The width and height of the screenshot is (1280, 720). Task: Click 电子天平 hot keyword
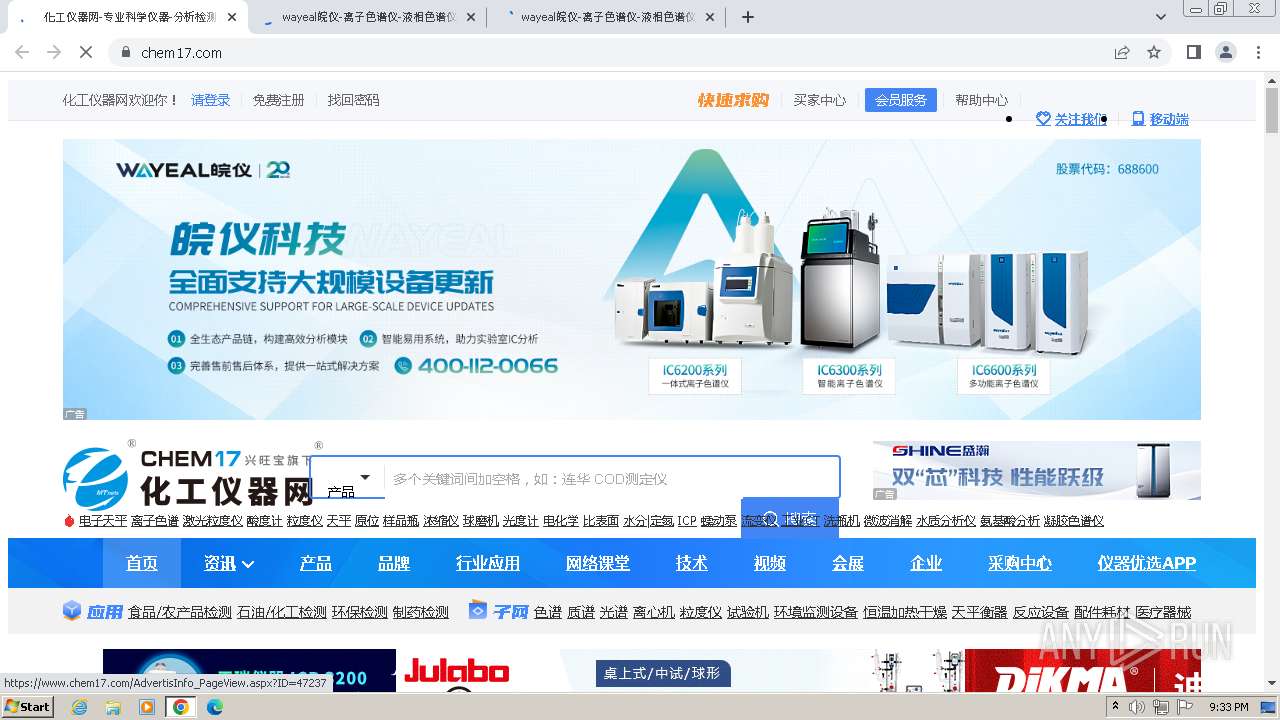click(103, 521)
